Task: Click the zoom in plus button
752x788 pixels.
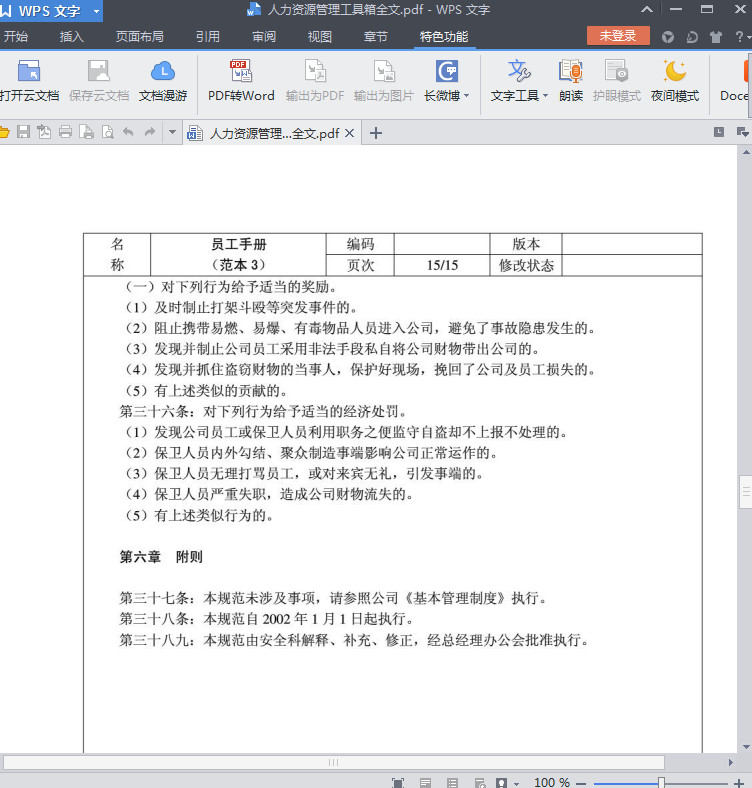Action: [738, 783]
